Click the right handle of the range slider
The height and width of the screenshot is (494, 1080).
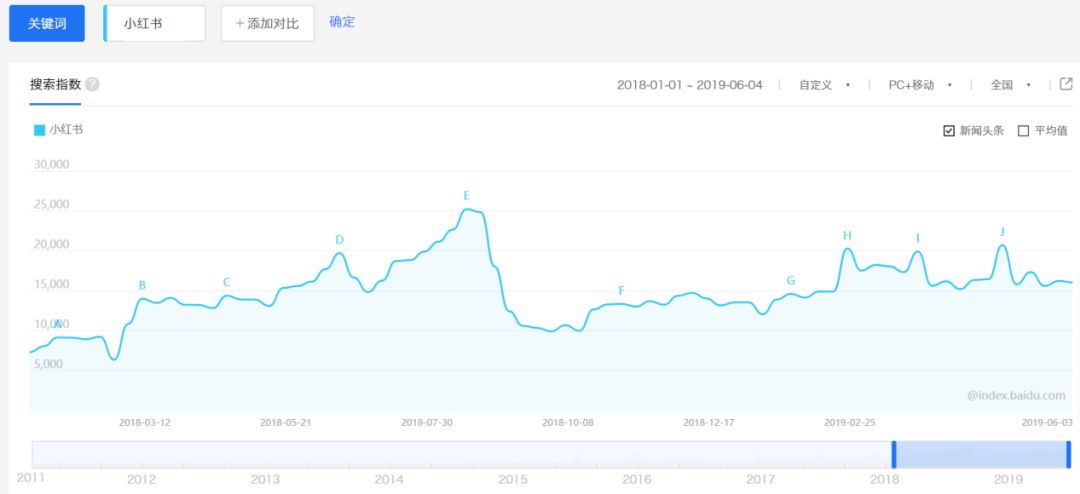tap(1068, 455)
